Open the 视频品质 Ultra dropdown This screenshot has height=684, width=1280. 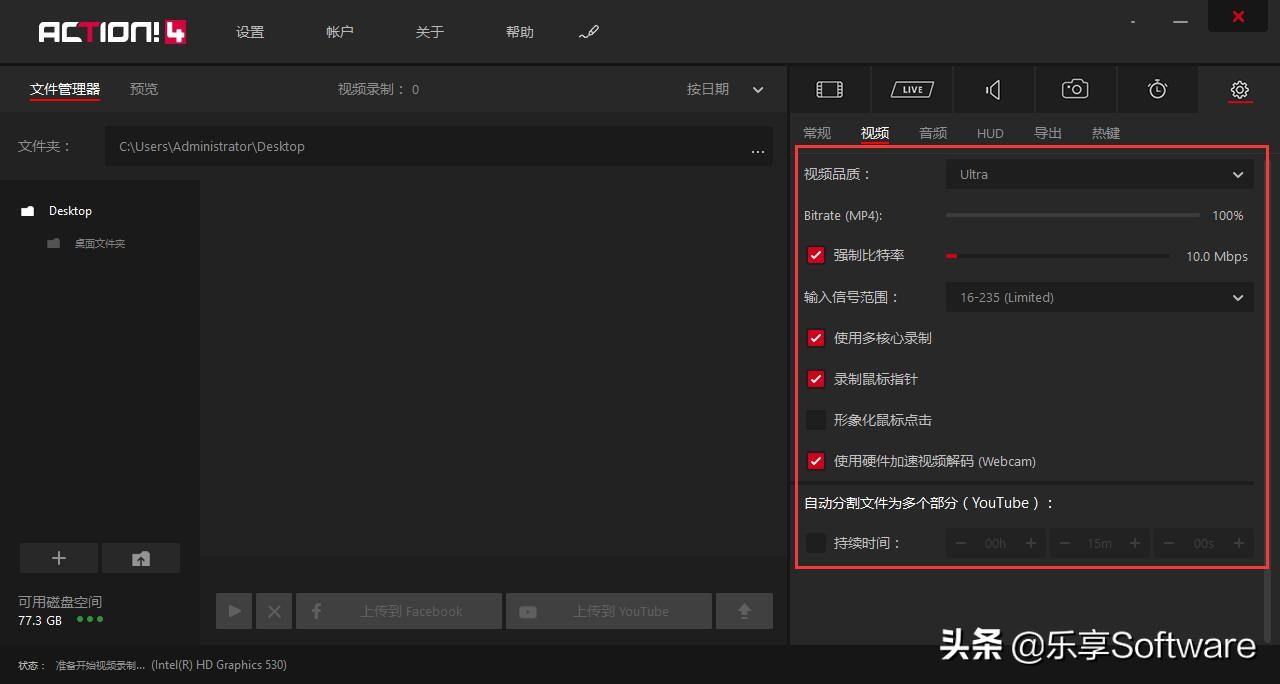[1099, 174]
